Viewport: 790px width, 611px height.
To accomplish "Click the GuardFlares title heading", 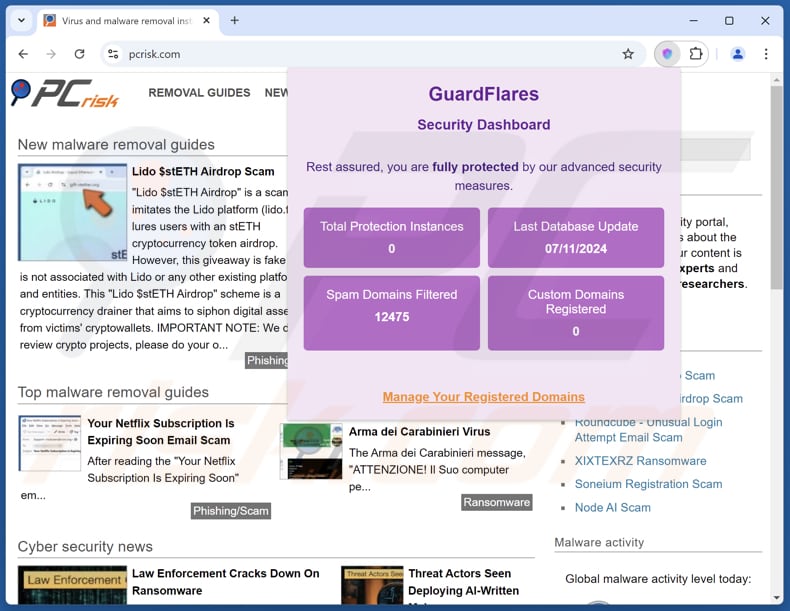I will (x=484, y=94).
